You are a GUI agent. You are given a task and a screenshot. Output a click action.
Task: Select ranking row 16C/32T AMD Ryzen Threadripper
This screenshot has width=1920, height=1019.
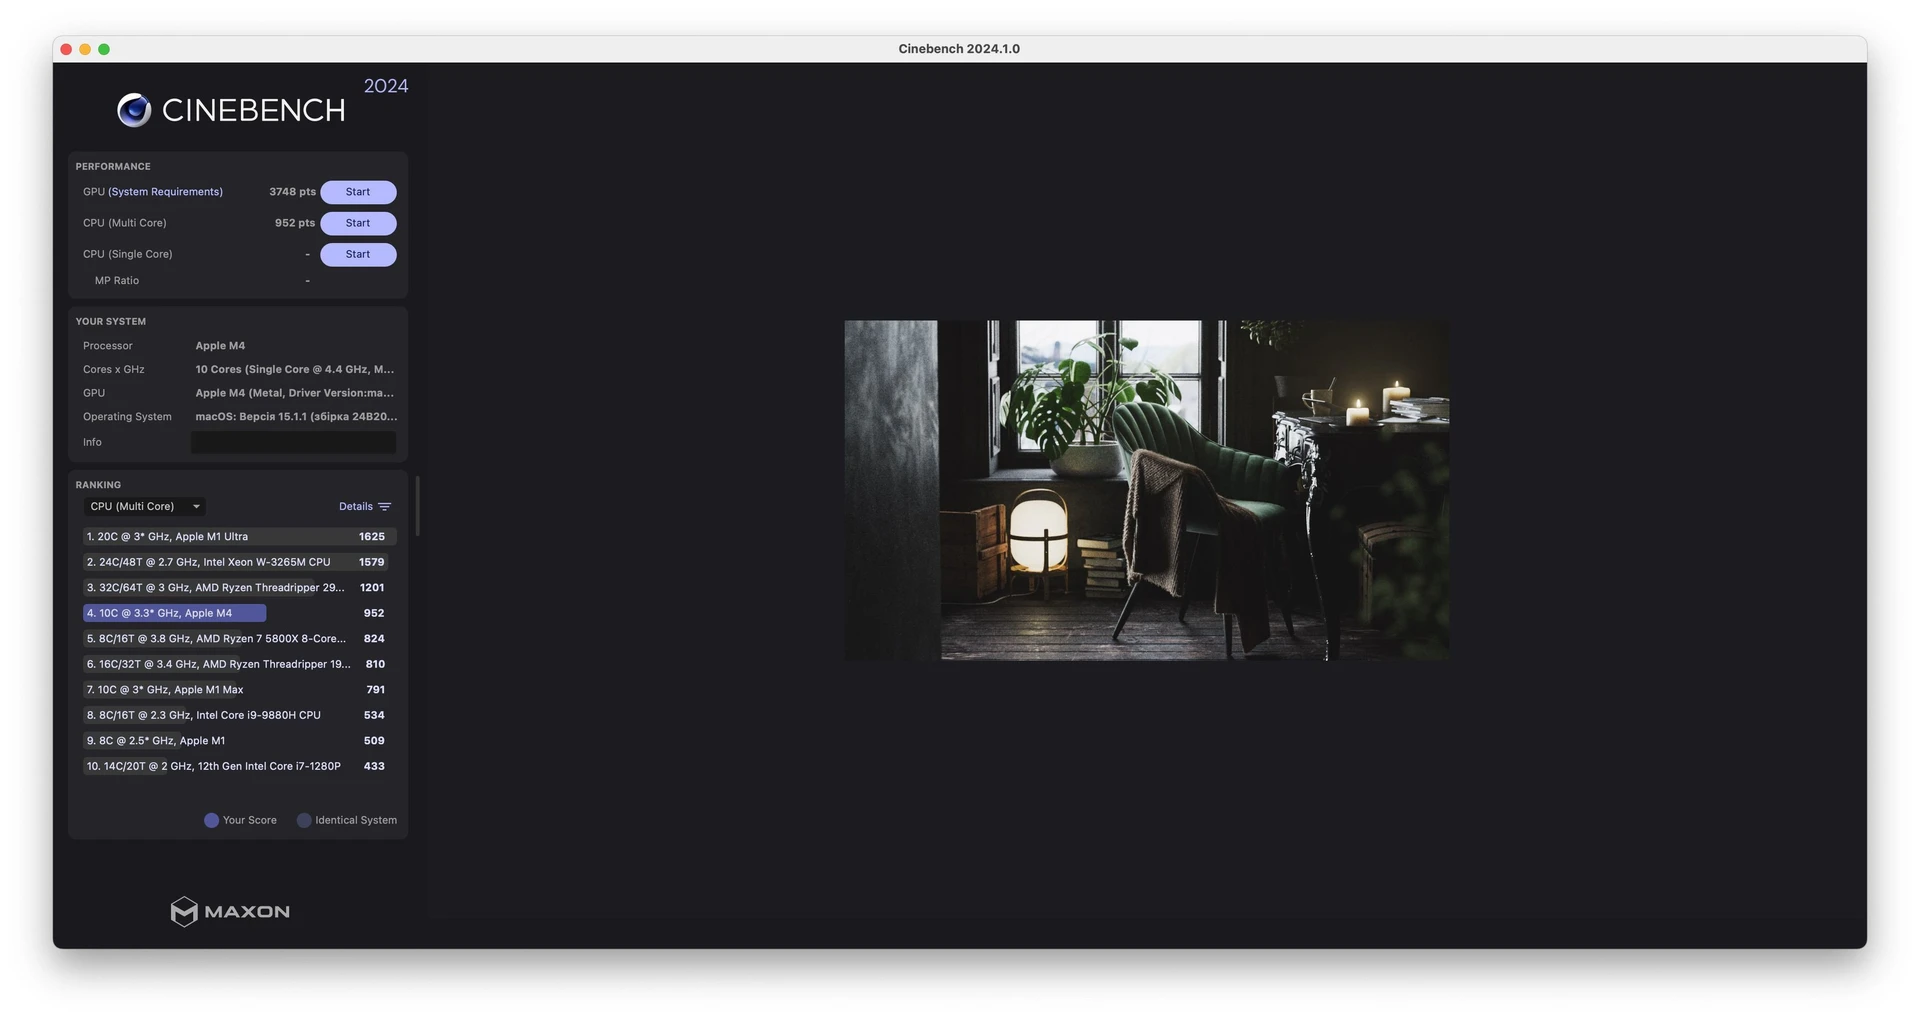click(239, 664)
